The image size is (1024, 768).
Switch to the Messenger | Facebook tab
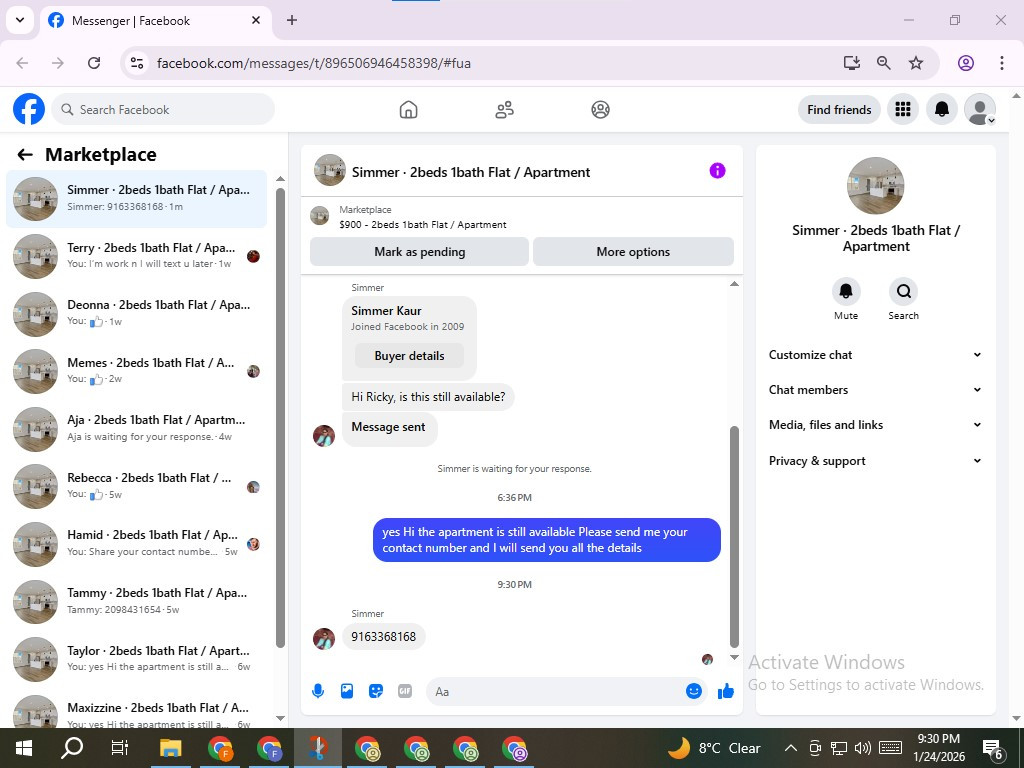coord(155,20)
